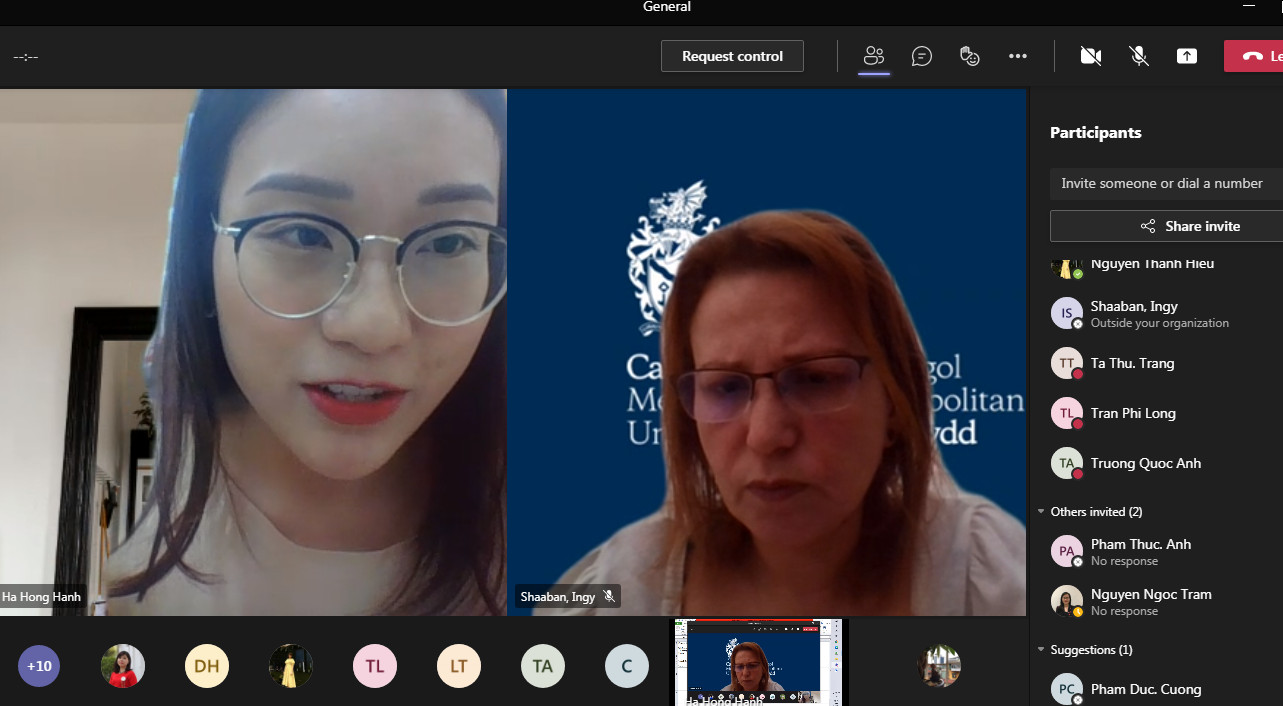Open the reactions and raise hand icon
This screenshot has width=1283, height=706.
(969, 56)
